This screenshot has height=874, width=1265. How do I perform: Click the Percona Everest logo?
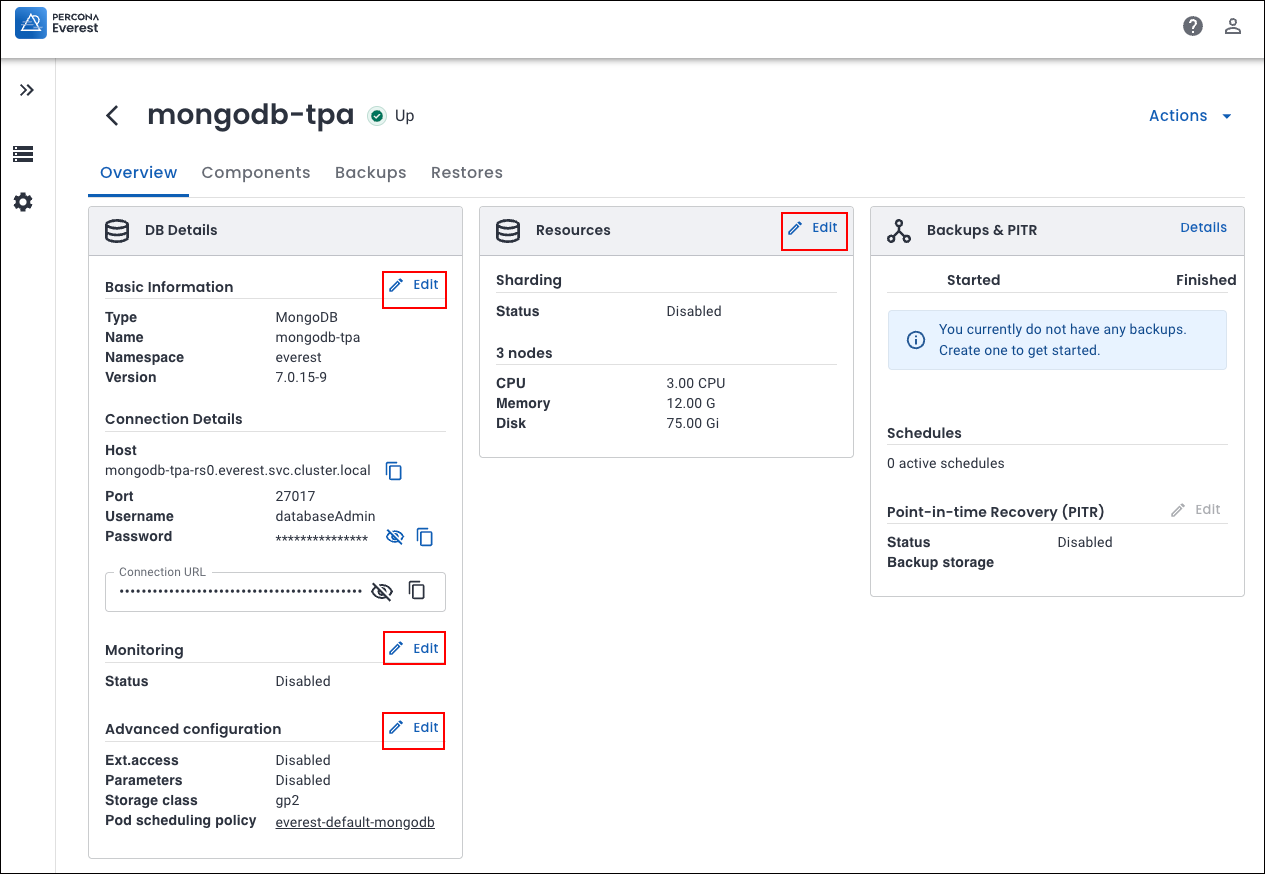pyautogui.click(x=58, y=23)
